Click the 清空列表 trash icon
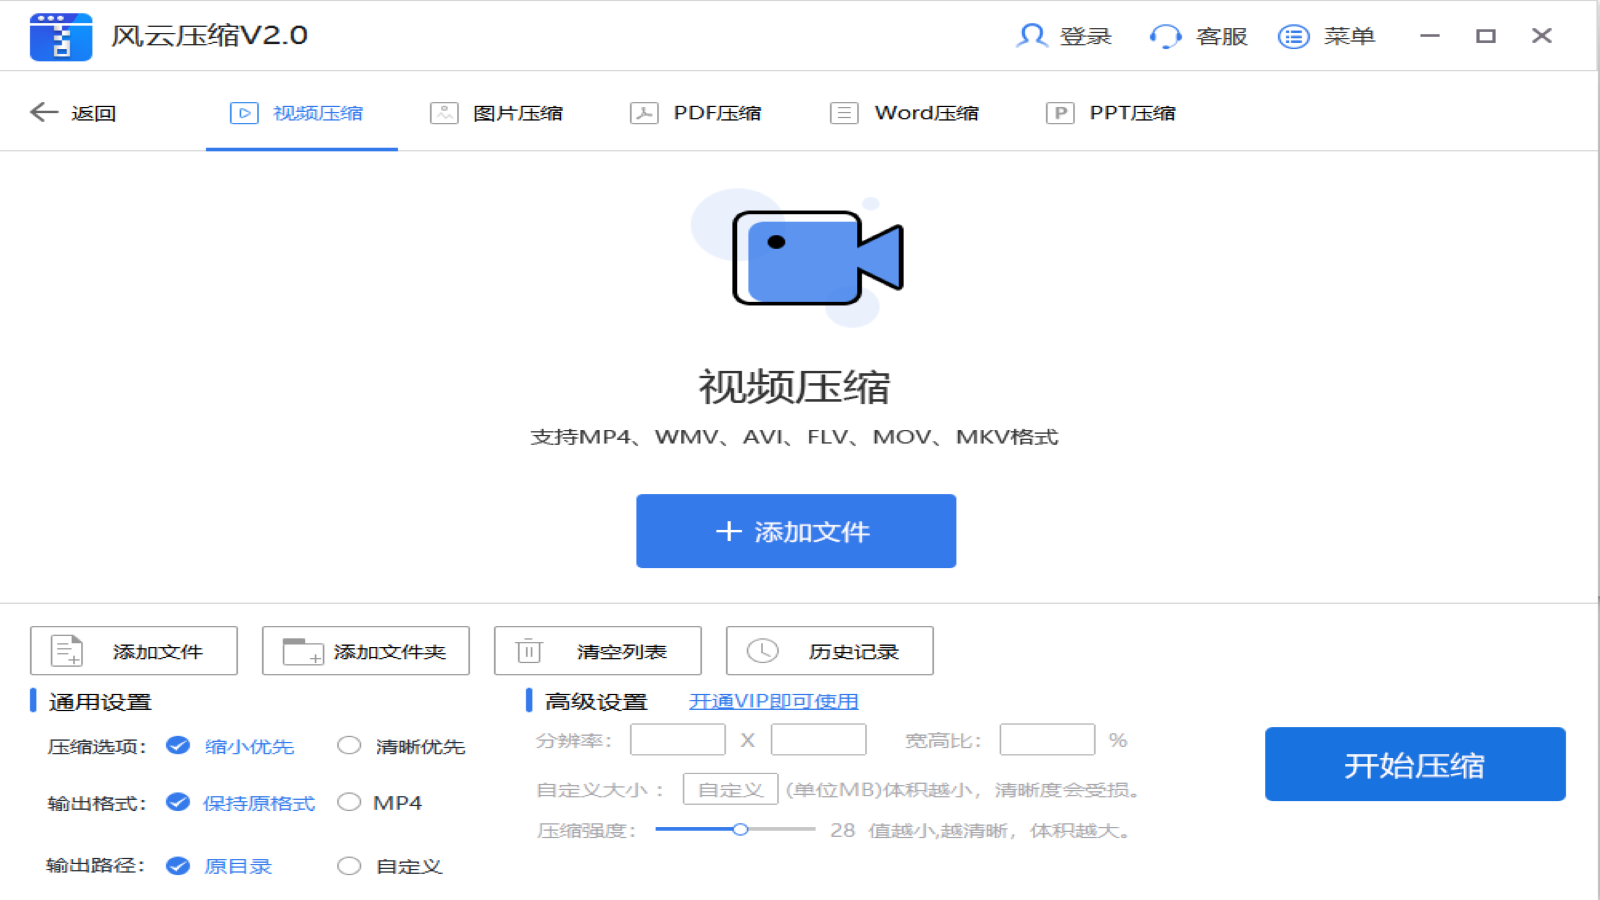This screenshot has height=900, width=1600. coord(529,650)
